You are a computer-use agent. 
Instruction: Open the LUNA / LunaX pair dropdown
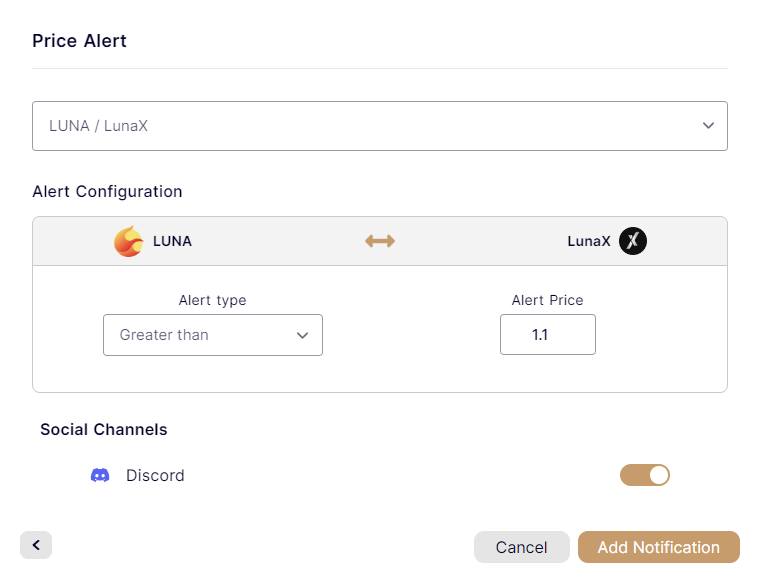tap(379, 126)
